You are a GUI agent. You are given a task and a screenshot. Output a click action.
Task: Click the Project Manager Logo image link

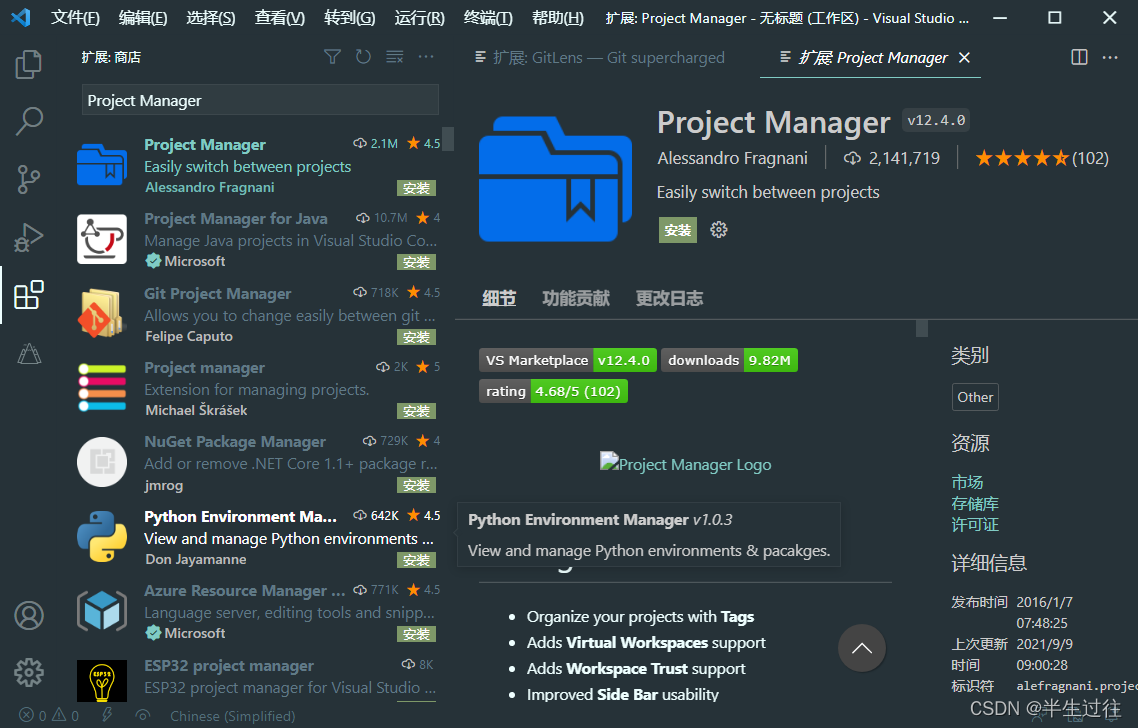tap(685, 464)
